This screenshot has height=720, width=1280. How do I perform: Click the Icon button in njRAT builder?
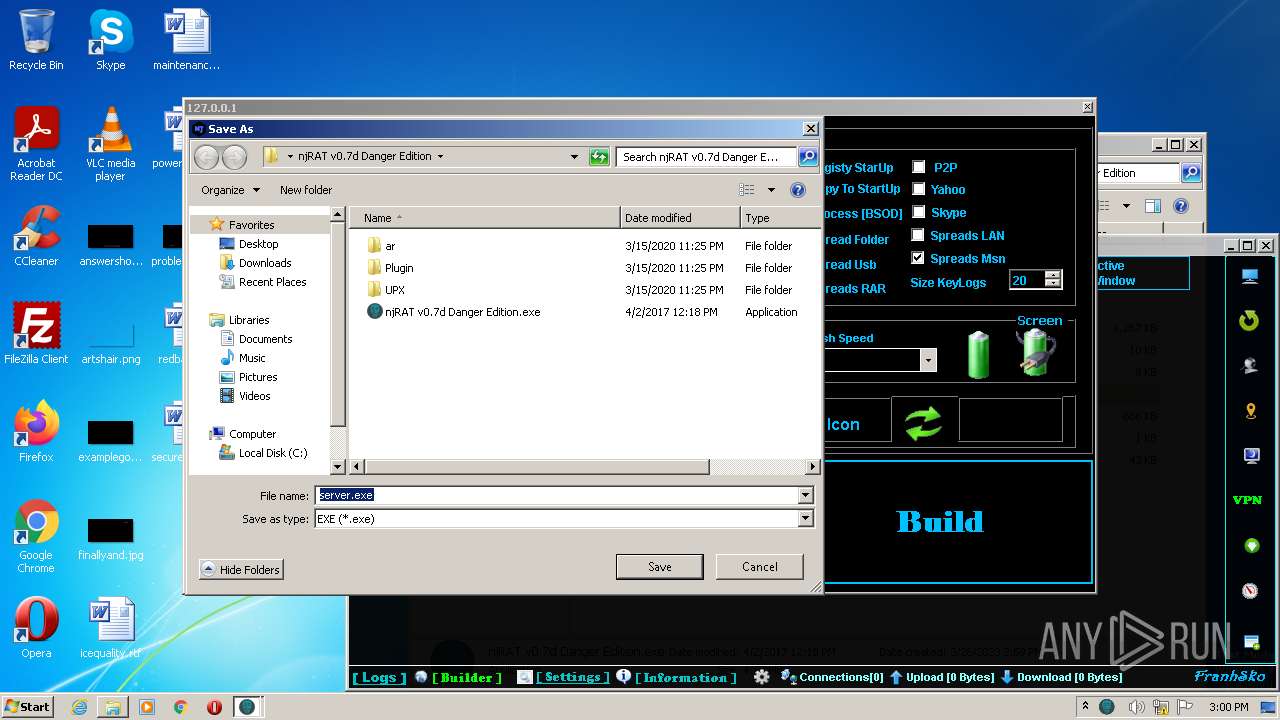(x=843, y=424)
